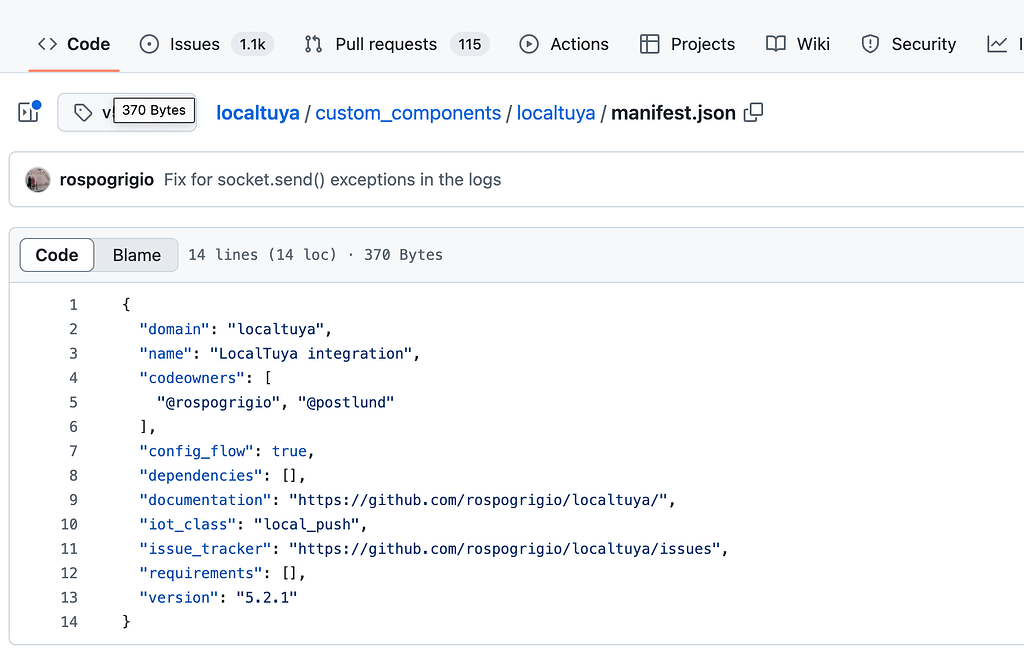Click the socket.send() fix commit message
This screenshot has height=648, width=1024.
click(x=334, y=179)
